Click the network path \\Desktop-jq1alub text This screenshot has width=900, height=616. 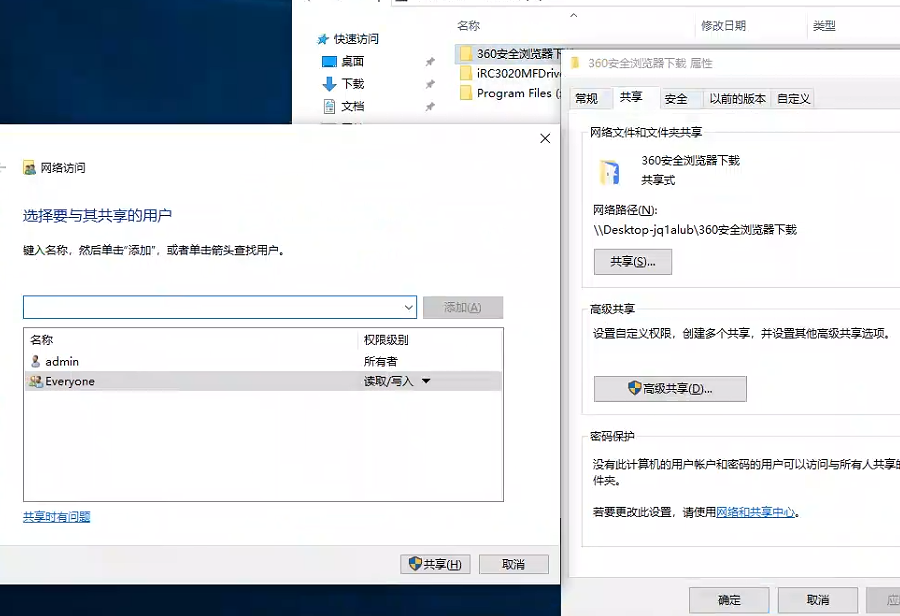click(x=695, y=230)
